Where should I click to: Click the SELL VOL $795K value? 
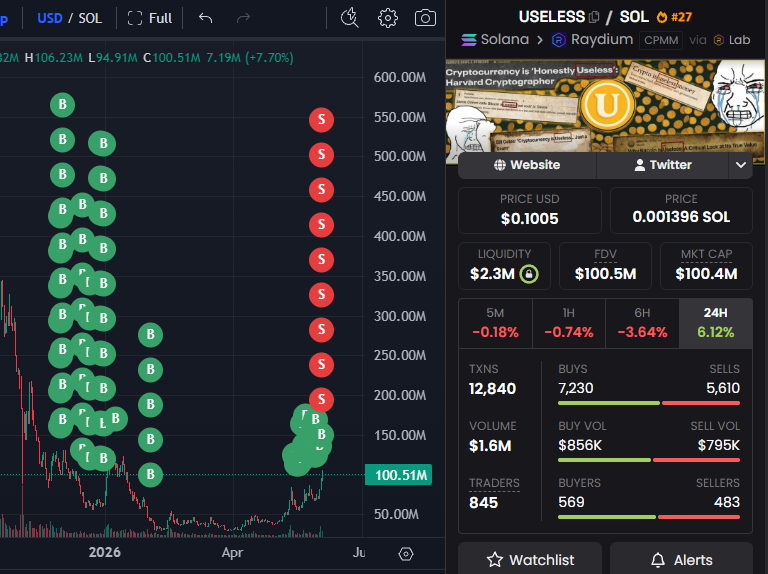[719, 445]
